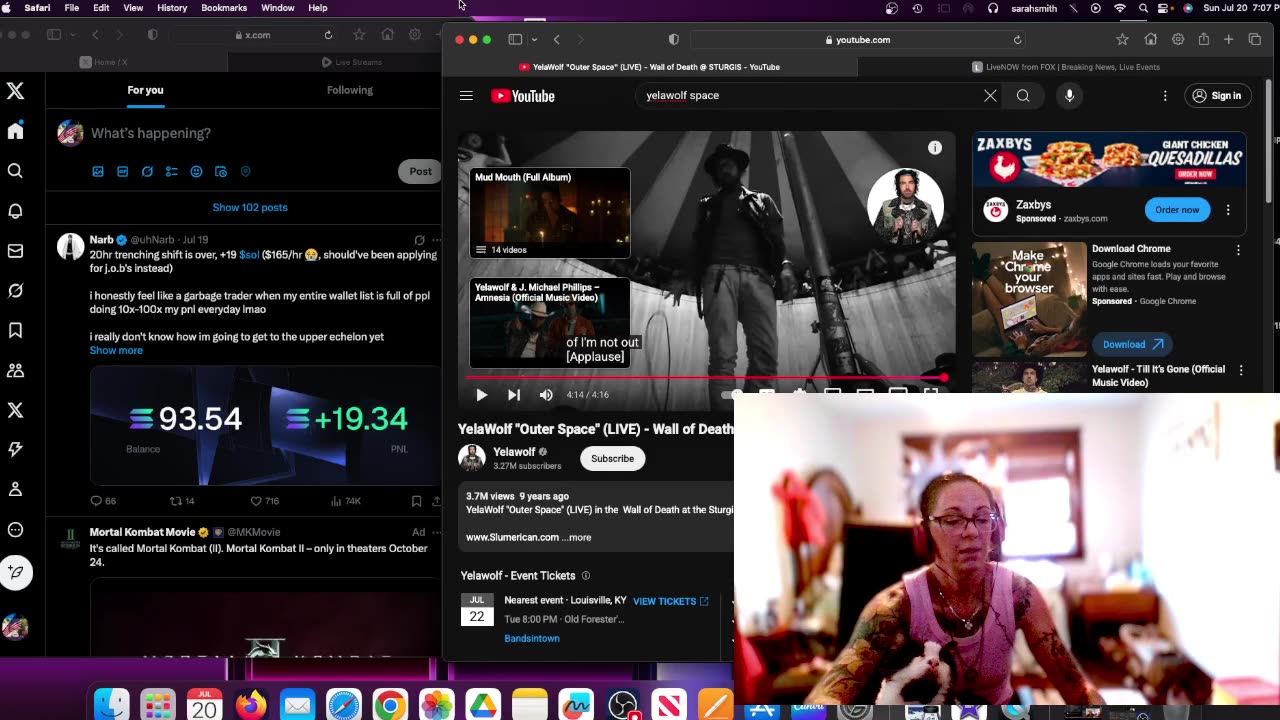
Task: Open VIEW TICKETS for Louisville event
Action: 670,601
